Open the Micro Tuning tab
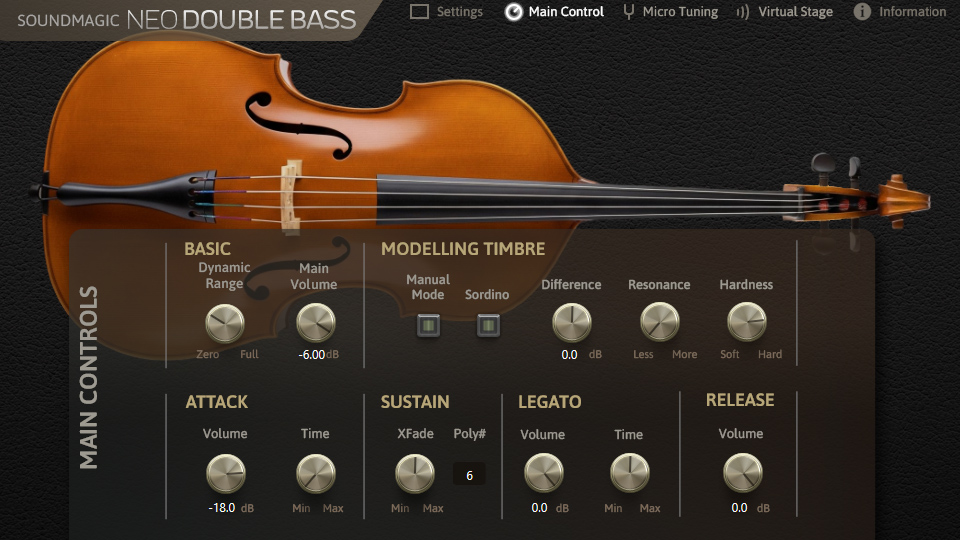Viewport: 960px width, 540px height. [x=670, y=12]
